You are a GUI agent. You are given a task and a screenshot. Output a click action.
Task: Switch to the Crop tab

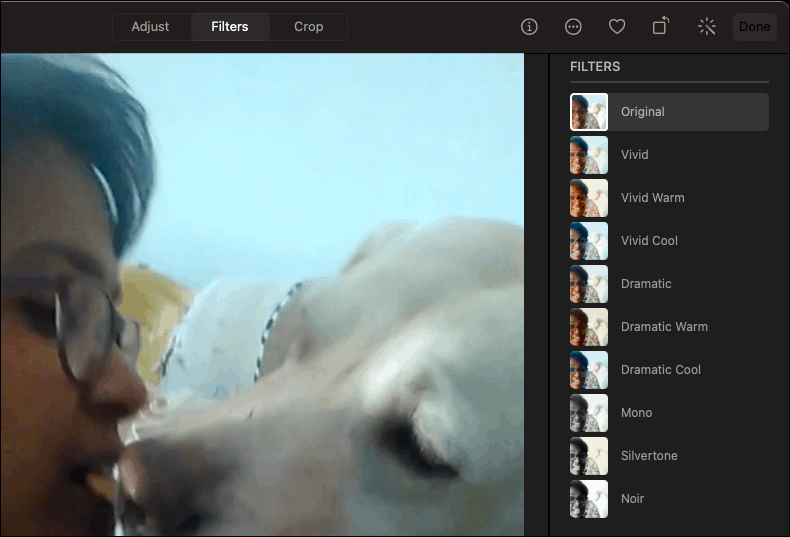[308, 27]
